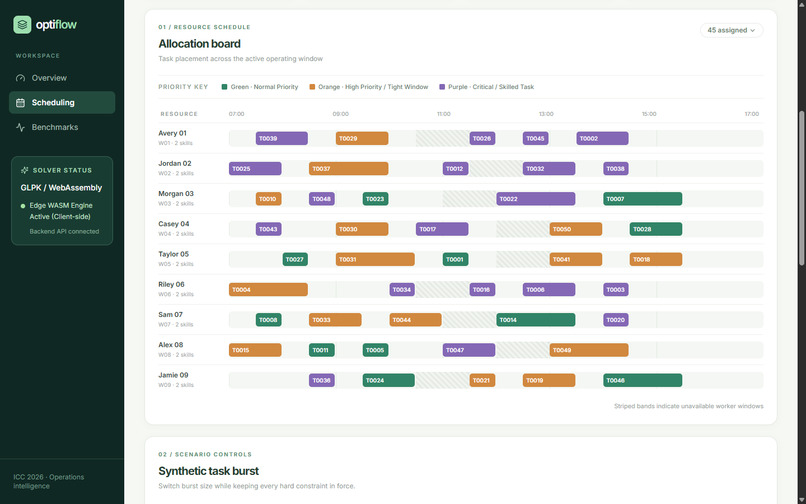Select task T0021 on the board

point(482,381)
